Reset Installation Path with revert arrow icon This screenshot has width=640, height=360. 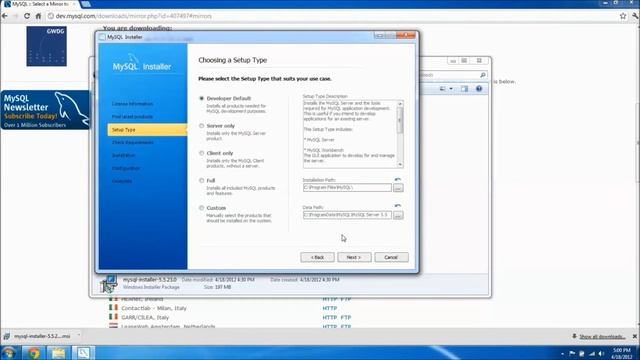pyautogui.click(x=398, y=179)
